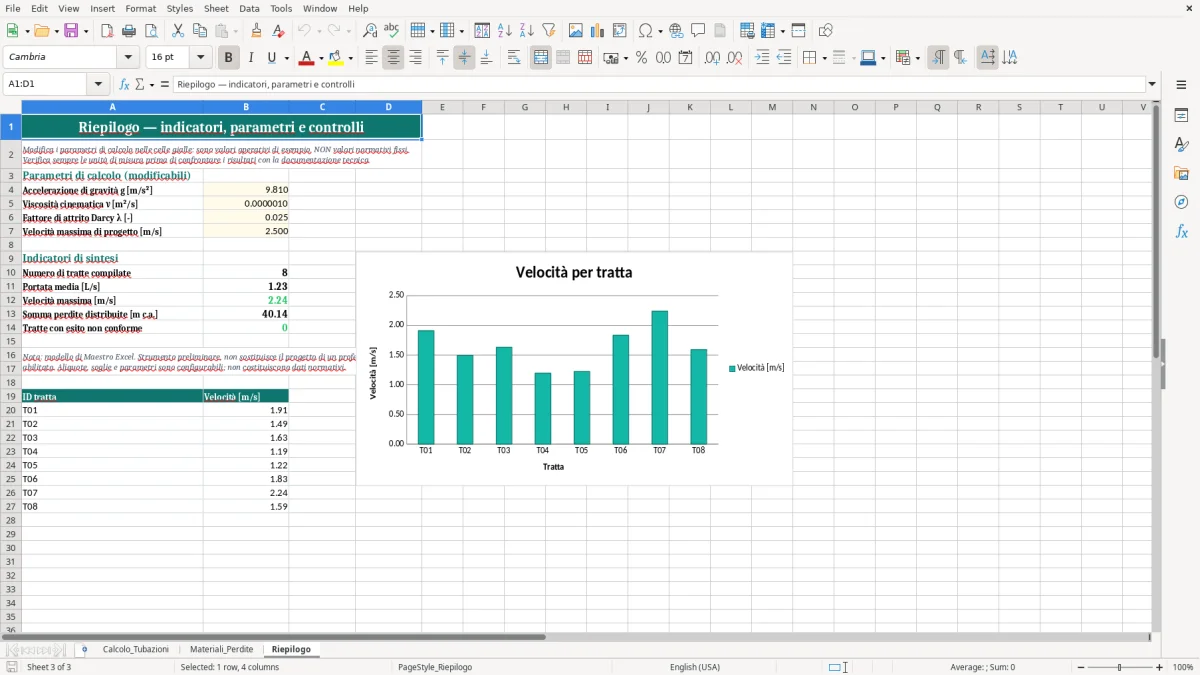This screenshot has height=675, width=1200.
Task: Open the Data menu
Action: (x=249, y=8)
